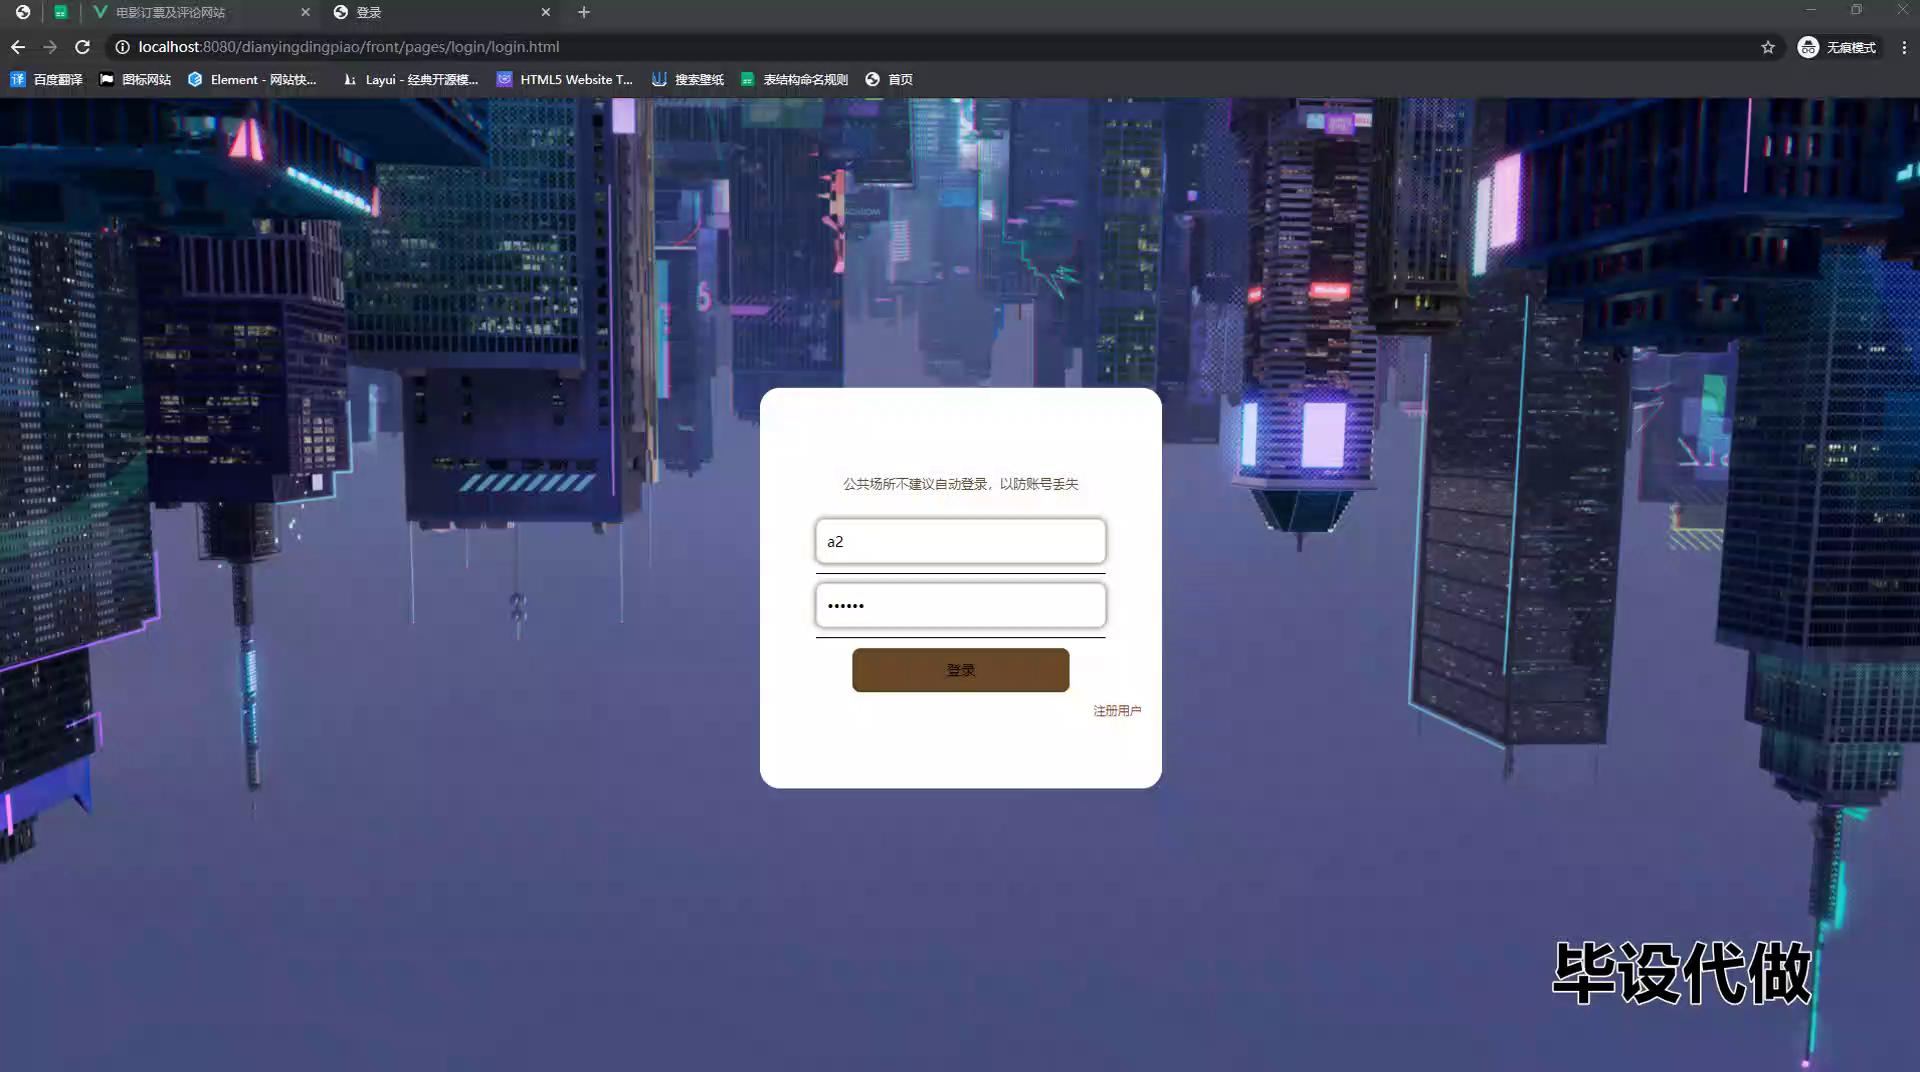Close the 电影订票及评论网站 tab
Image resolution: width=1920 pixels, height=1072 pixels.
point(306,12)
